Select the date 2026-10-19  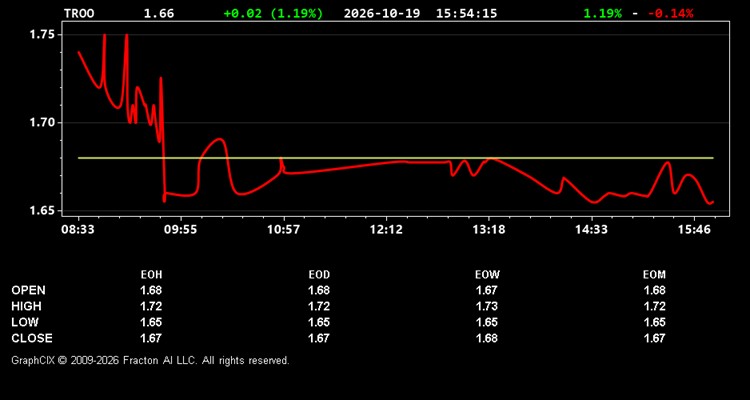coord(382,13)
